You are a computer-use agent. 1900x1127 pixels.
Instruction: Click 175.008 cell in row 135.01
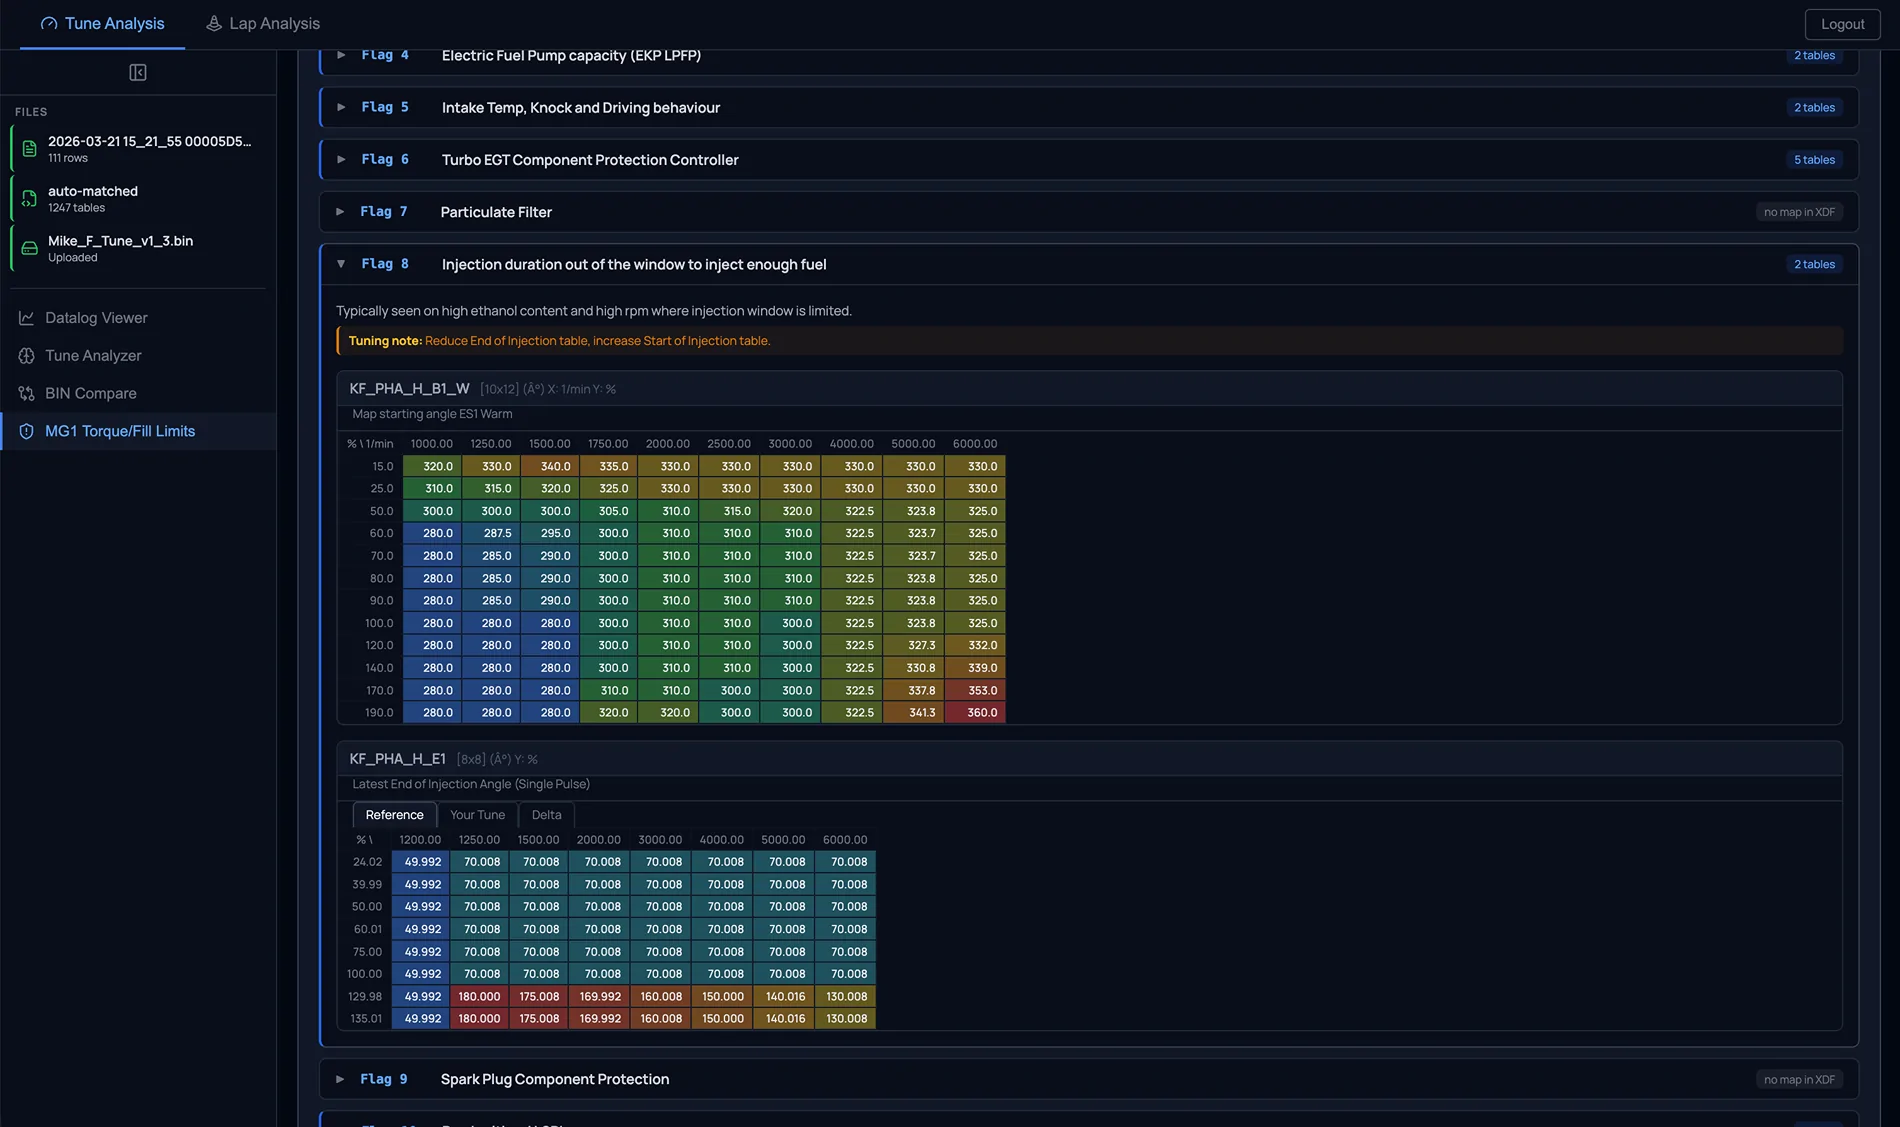[x=538, y=1019]
